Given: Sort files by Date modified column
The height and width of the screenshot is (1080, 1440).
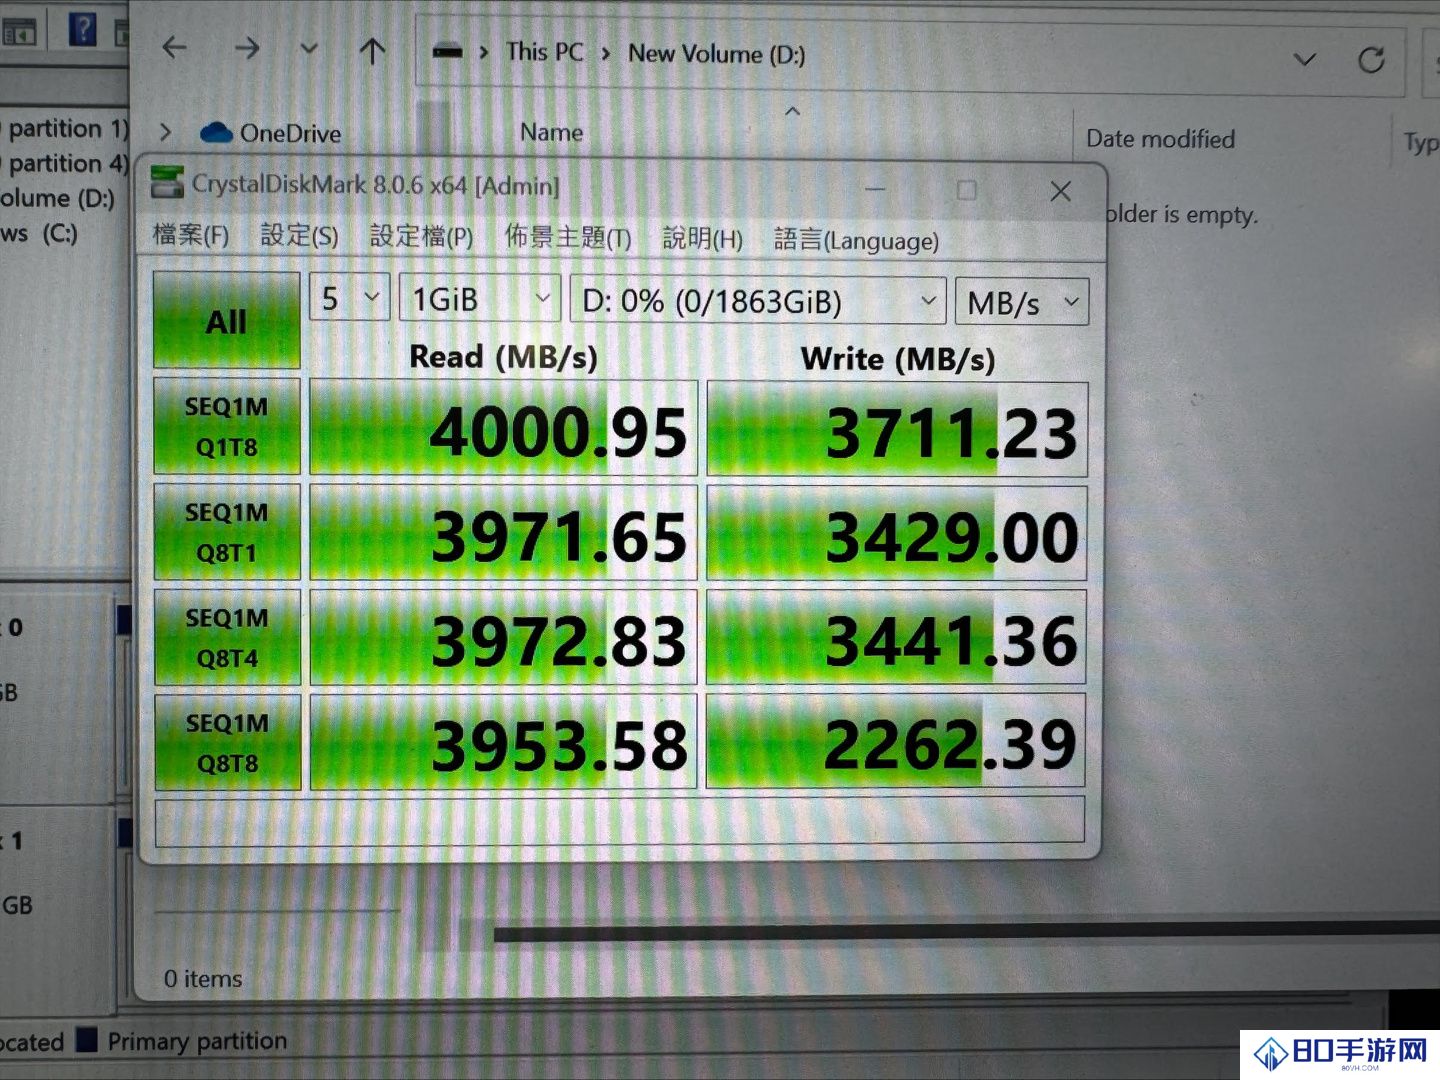Looking at the screenshot, I should pos(1160,139).
